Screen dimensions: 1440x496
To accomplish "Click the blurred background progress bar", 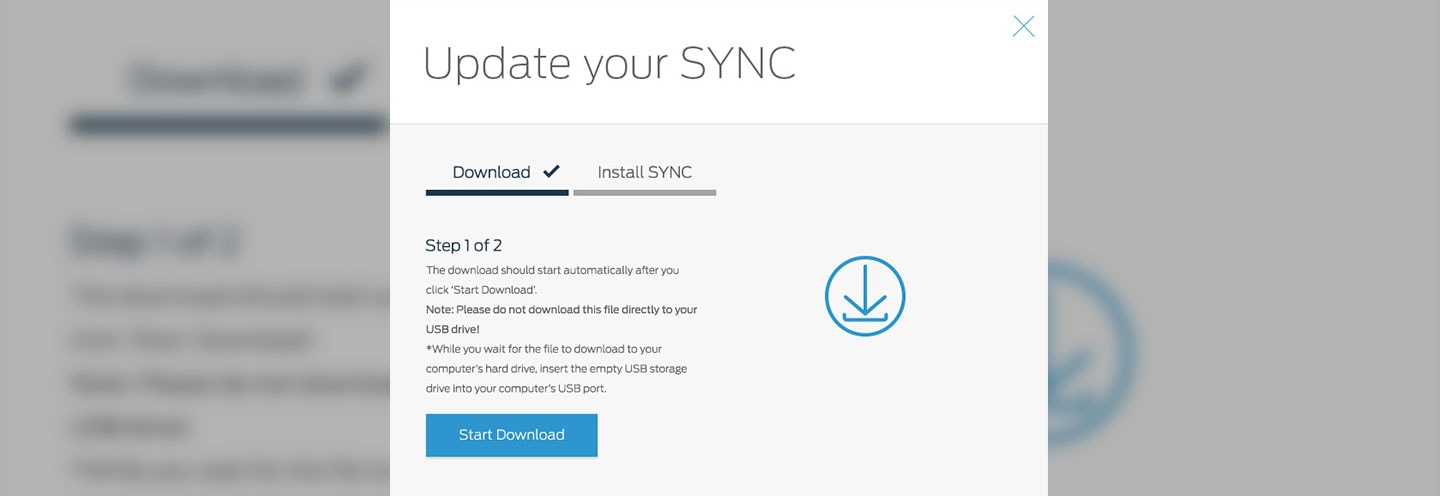I will 227,126.
